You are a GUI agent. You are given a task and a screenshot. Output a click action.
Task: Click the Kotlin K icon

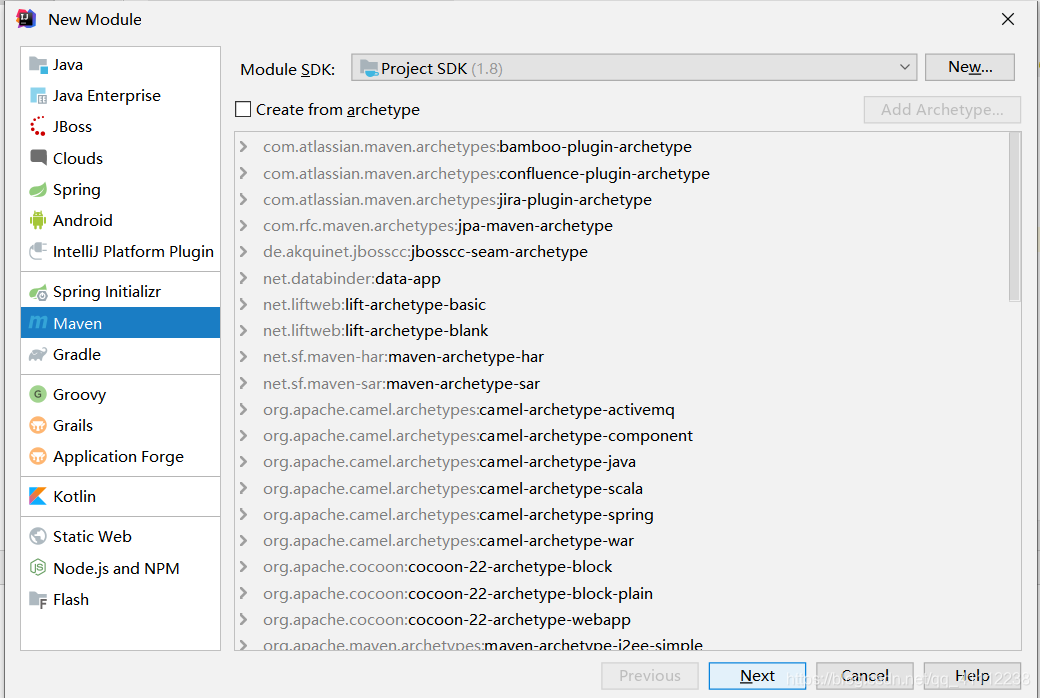[x=38, y=496]
